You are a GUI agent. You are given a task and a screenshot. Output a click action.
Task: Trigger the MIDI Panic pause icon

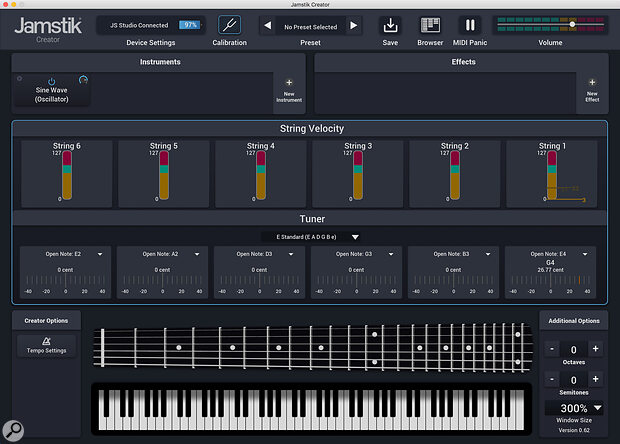point(470,25)
